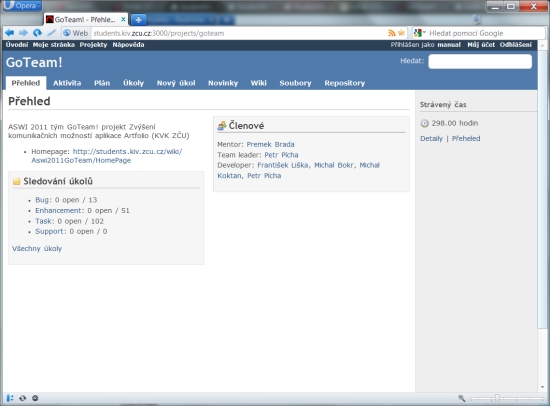The image size is (550, 406).
Task: Click the Opera Link sync icon in status bar
Action: tap(23, 398)
